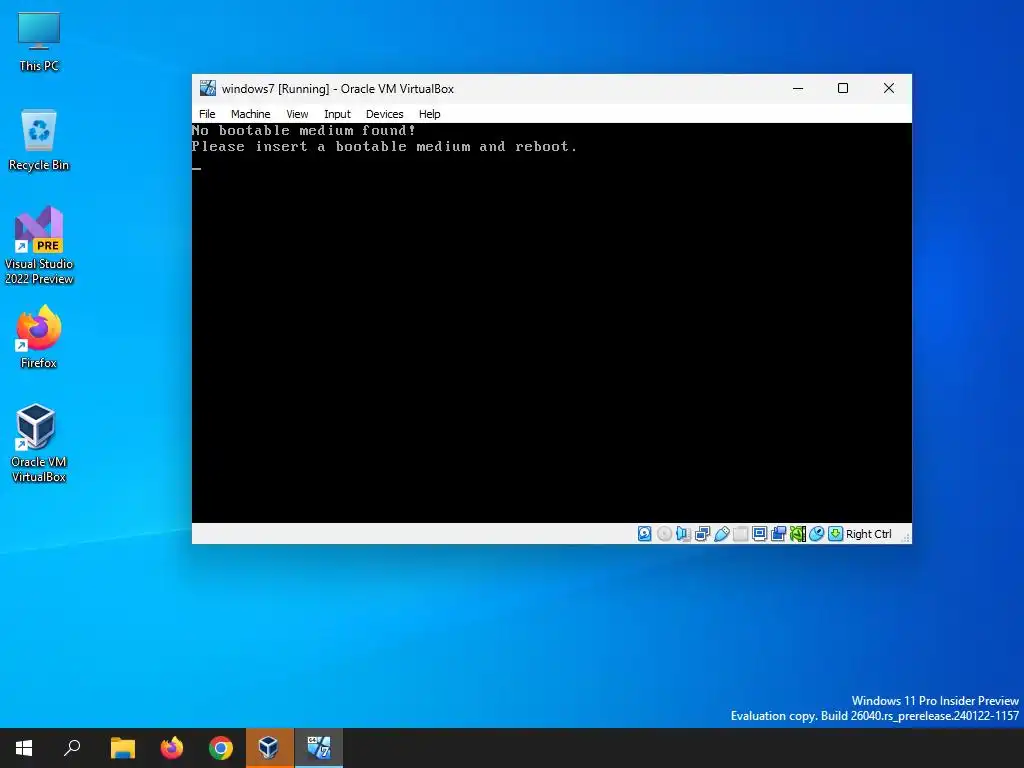This screenshot has height=768, width=1024.
Task: Select Visual Studio 2022 Preview shortcut
Action: pyautogui.click(x=39, y=246)
